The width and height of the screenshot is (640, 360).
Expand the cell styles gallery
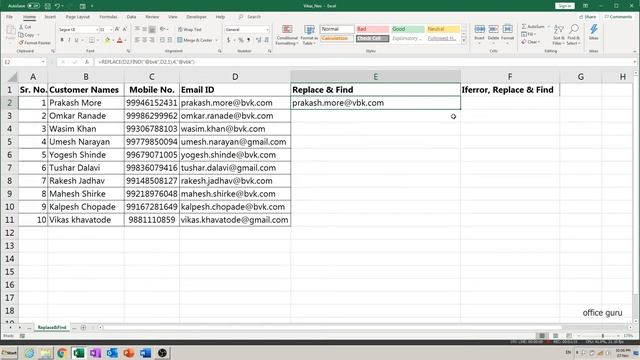click(x=463, y=41)
